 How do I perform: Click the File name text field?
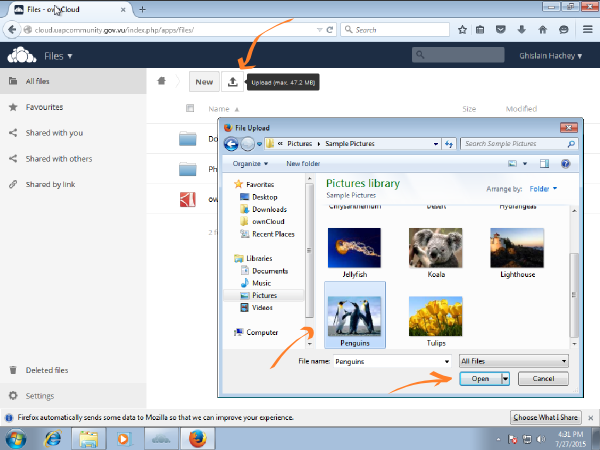pyautogui.click(x=388, y=361)
